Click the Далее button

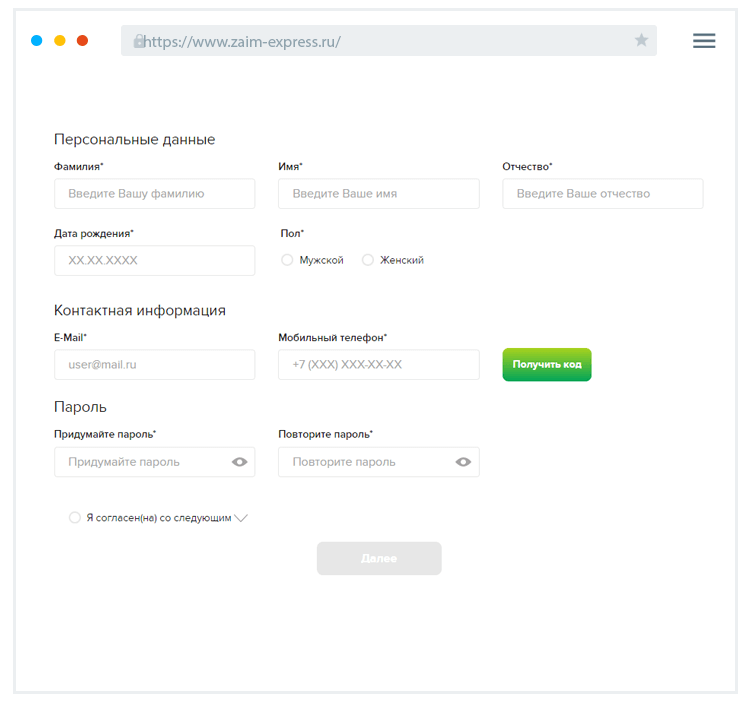point(379,558)
